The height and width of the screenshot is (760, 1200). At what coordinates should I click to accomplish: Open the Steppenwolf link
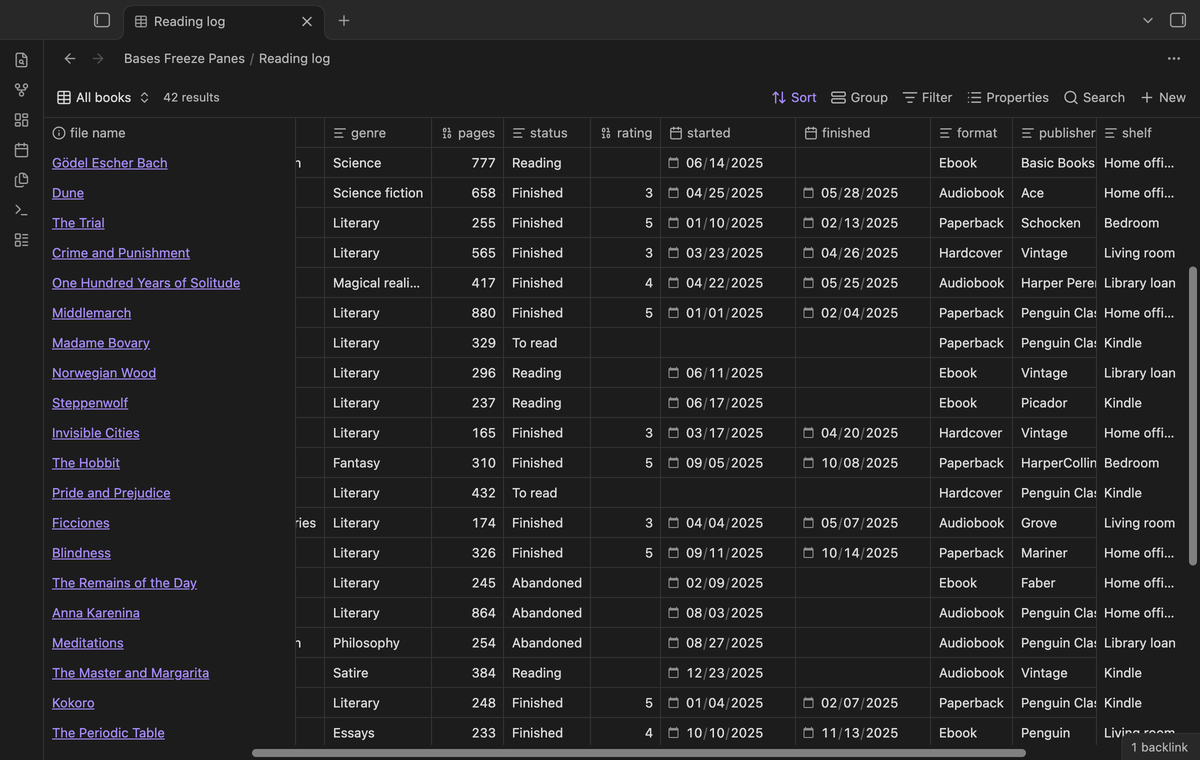click(x=90, y=403)
